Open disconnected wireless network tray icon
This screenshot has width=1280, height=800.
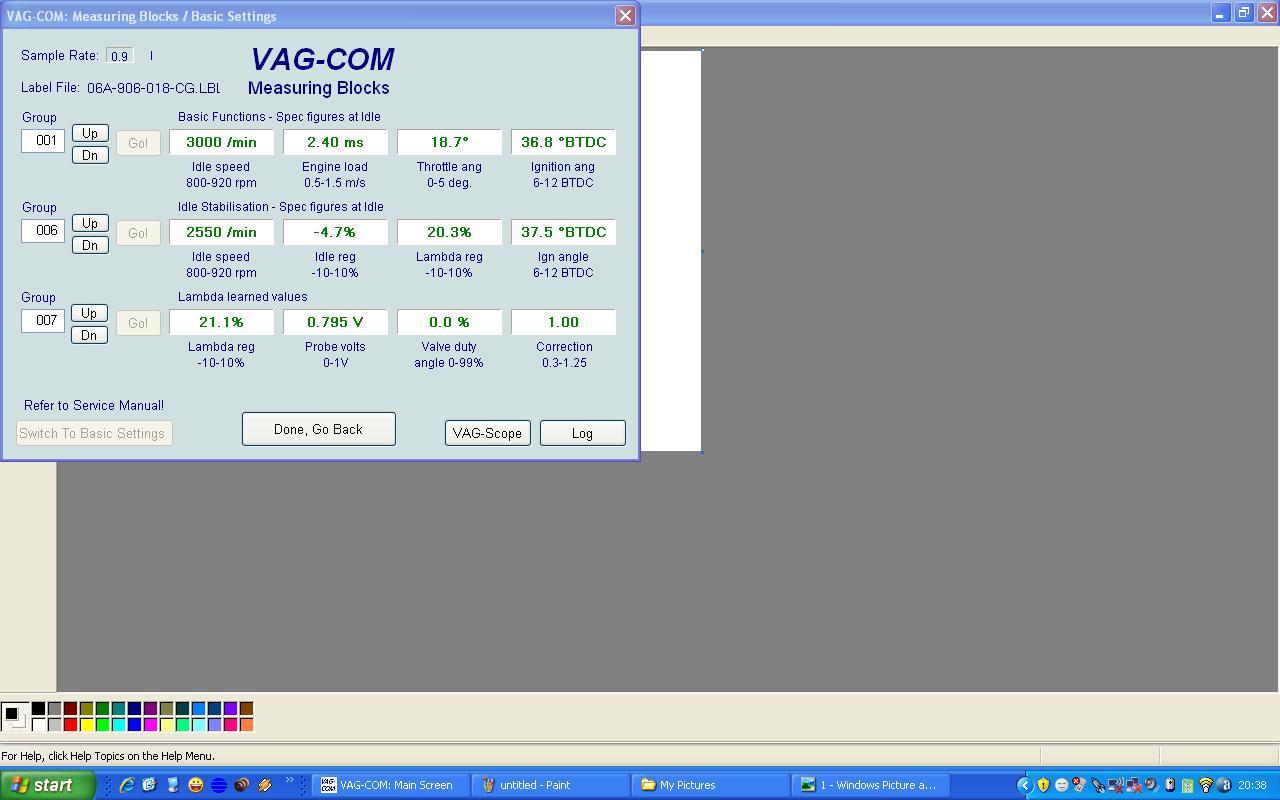[1116, 785]
